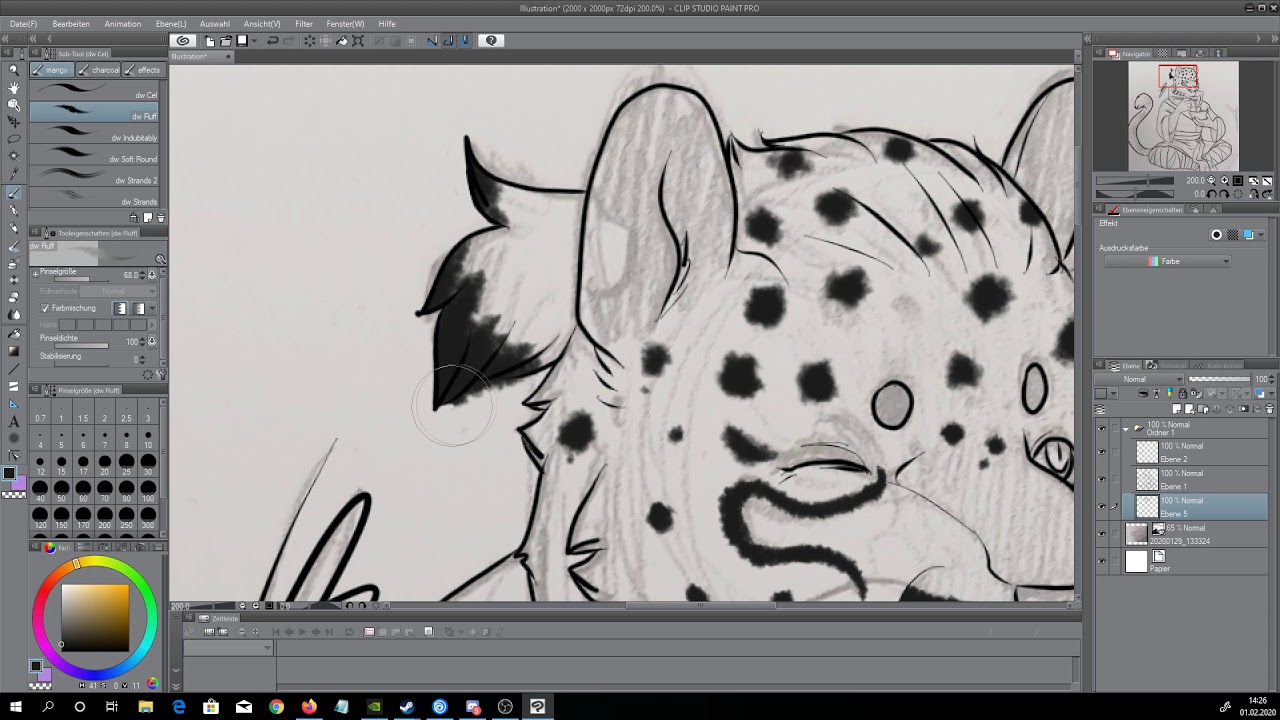Hide Ebene 2 layer eye
1280x720 pixels.
click(x=1102, y=452)
